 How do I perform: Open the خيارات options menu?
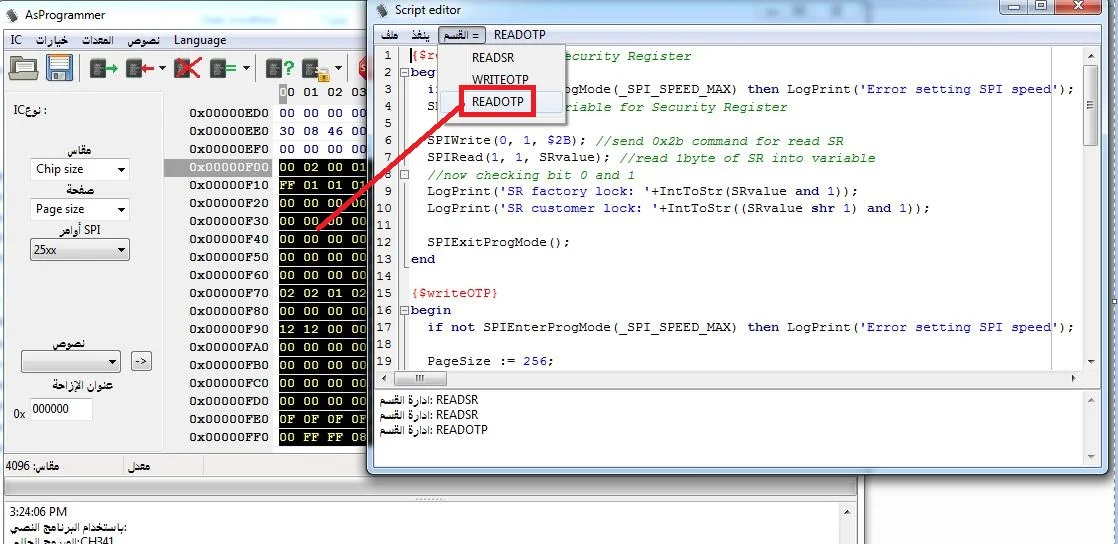[x=52, y=40]
